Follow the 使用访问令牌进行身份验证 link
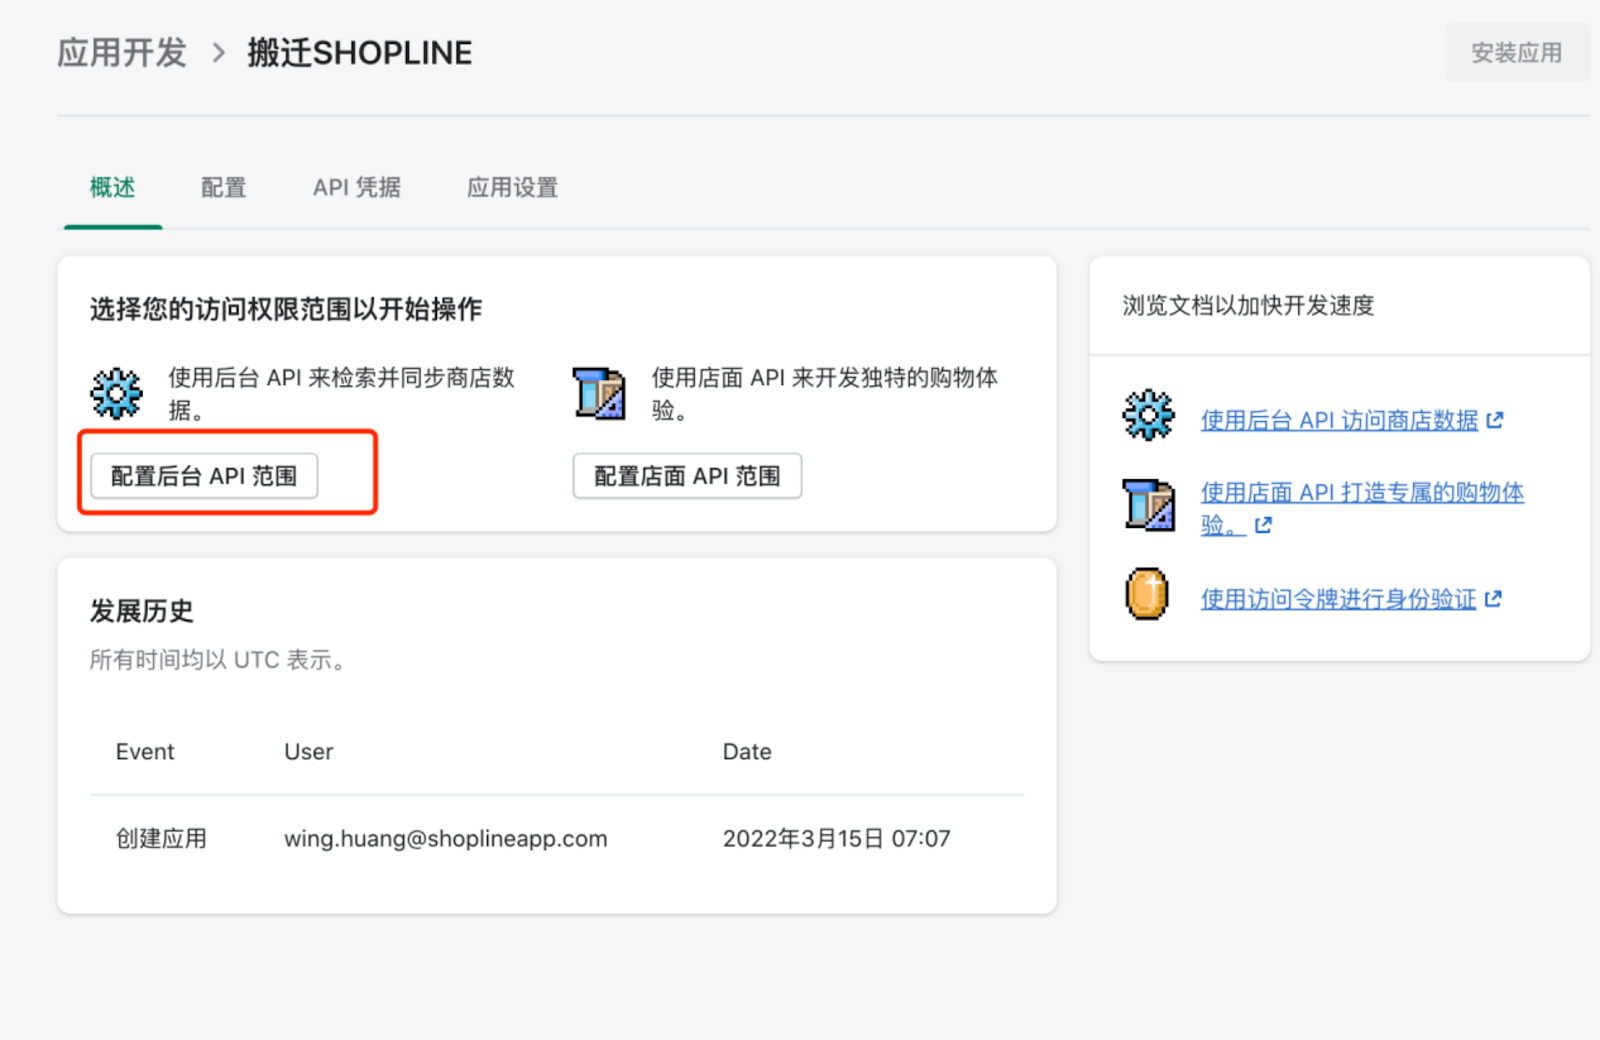Image resolution: width=1600 pixels, height=1040 pixels. [x=1338, y=599]
